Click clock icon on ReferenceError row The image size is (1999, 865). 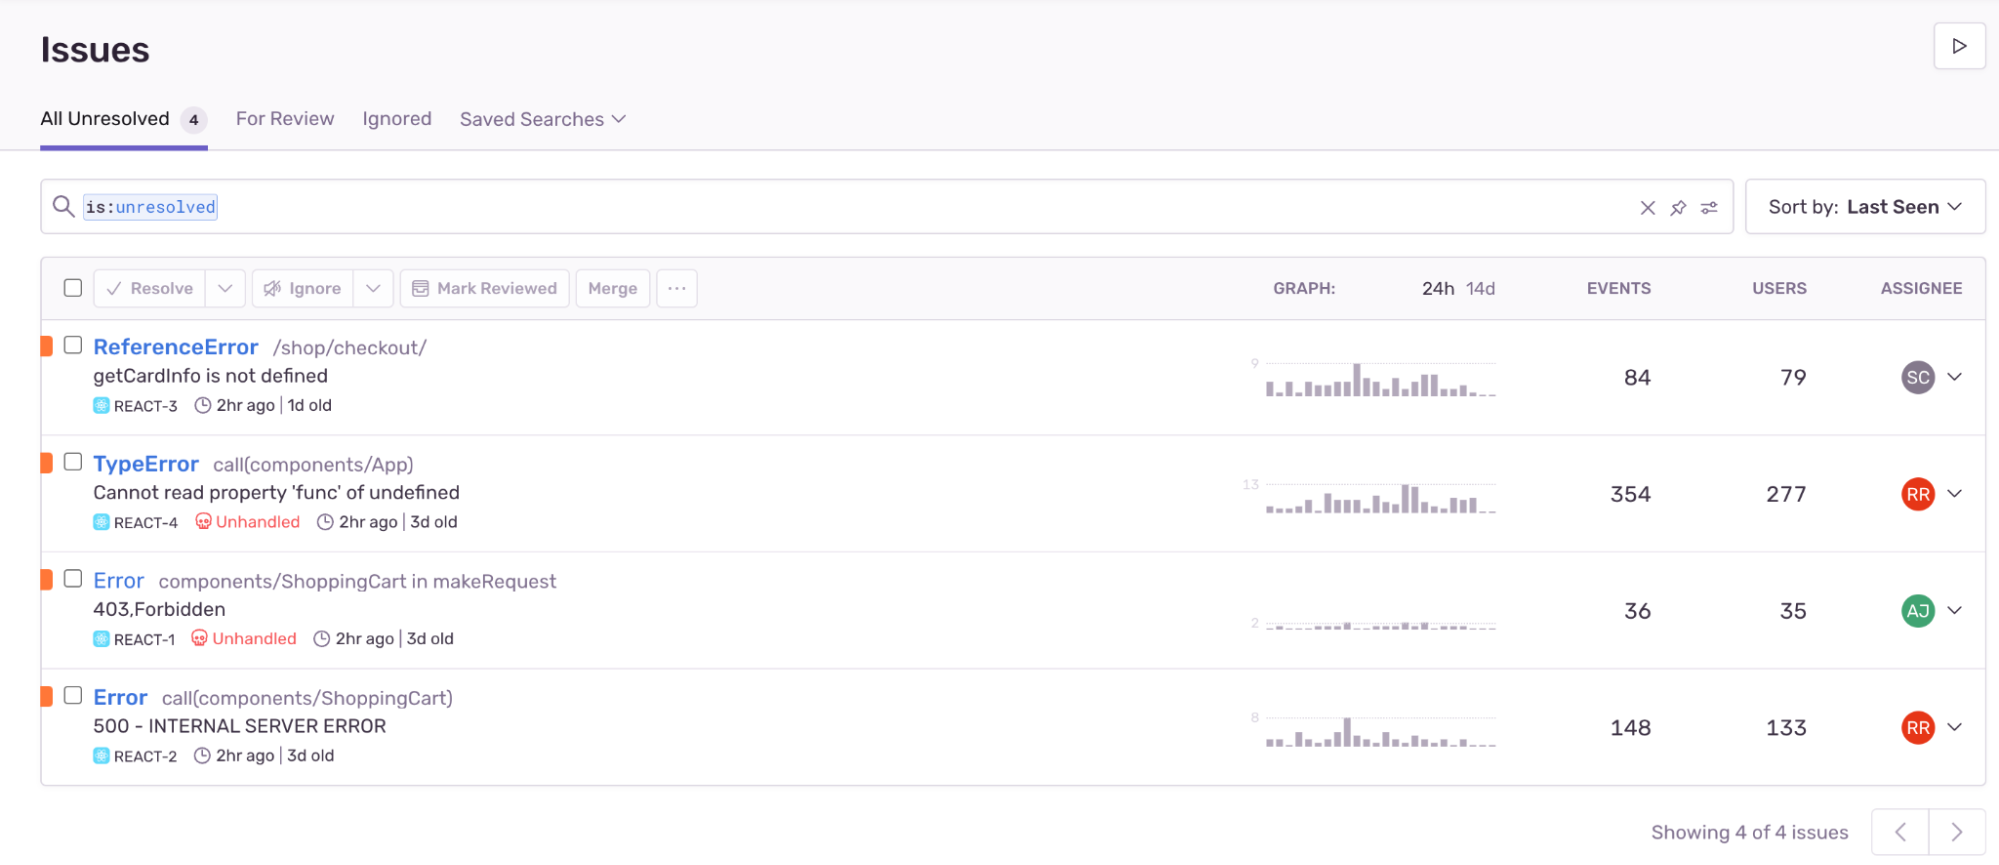click(x=202, y=405)
